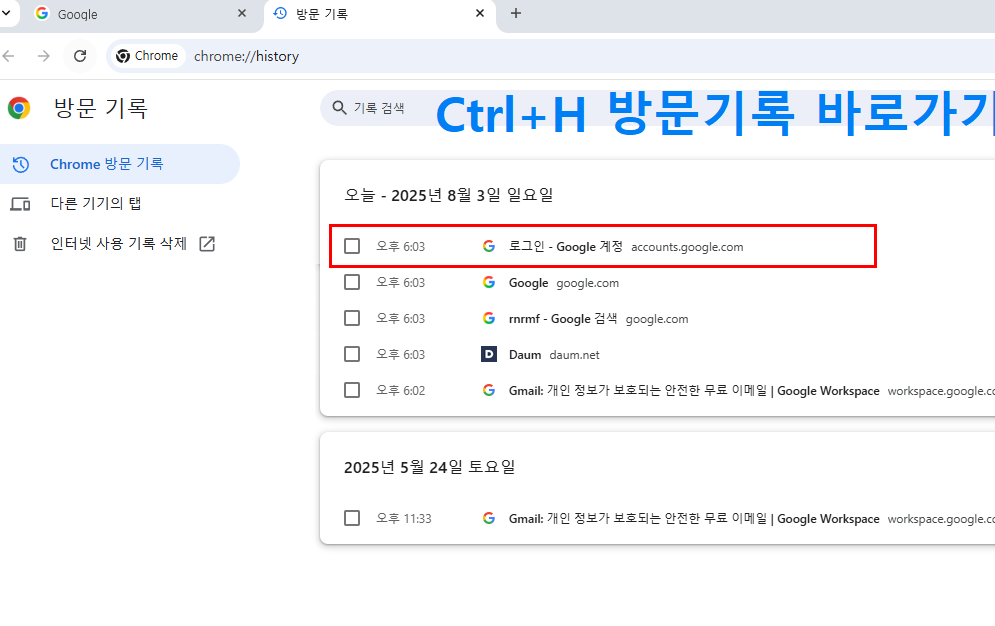Click the 오후 11:33 timestamp
The height and width of the screenshot is (626, 995).
click(404, 518)
